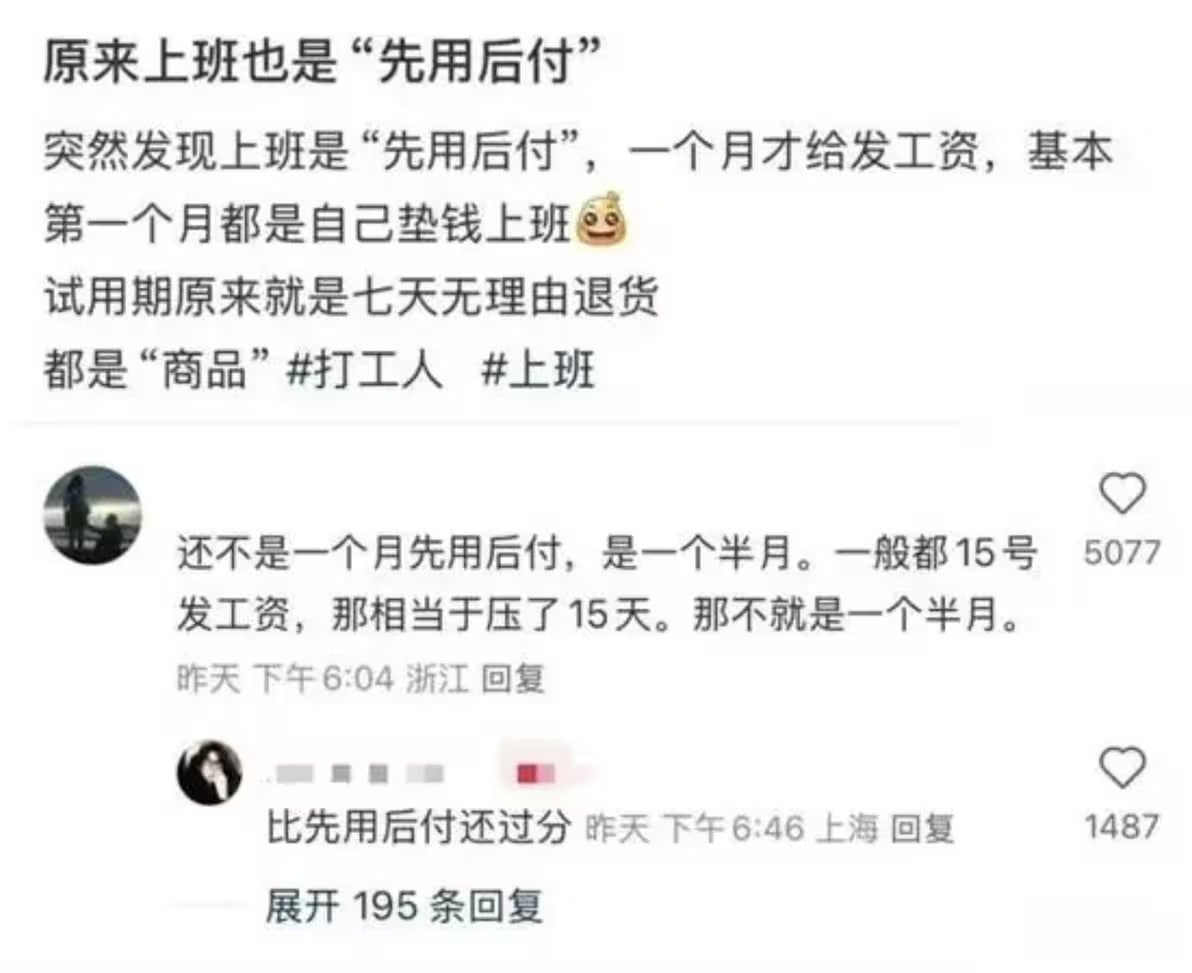Click the blurred red badge next to username
This screenshot has height=973, width=1192.
(x=536, y=774)
